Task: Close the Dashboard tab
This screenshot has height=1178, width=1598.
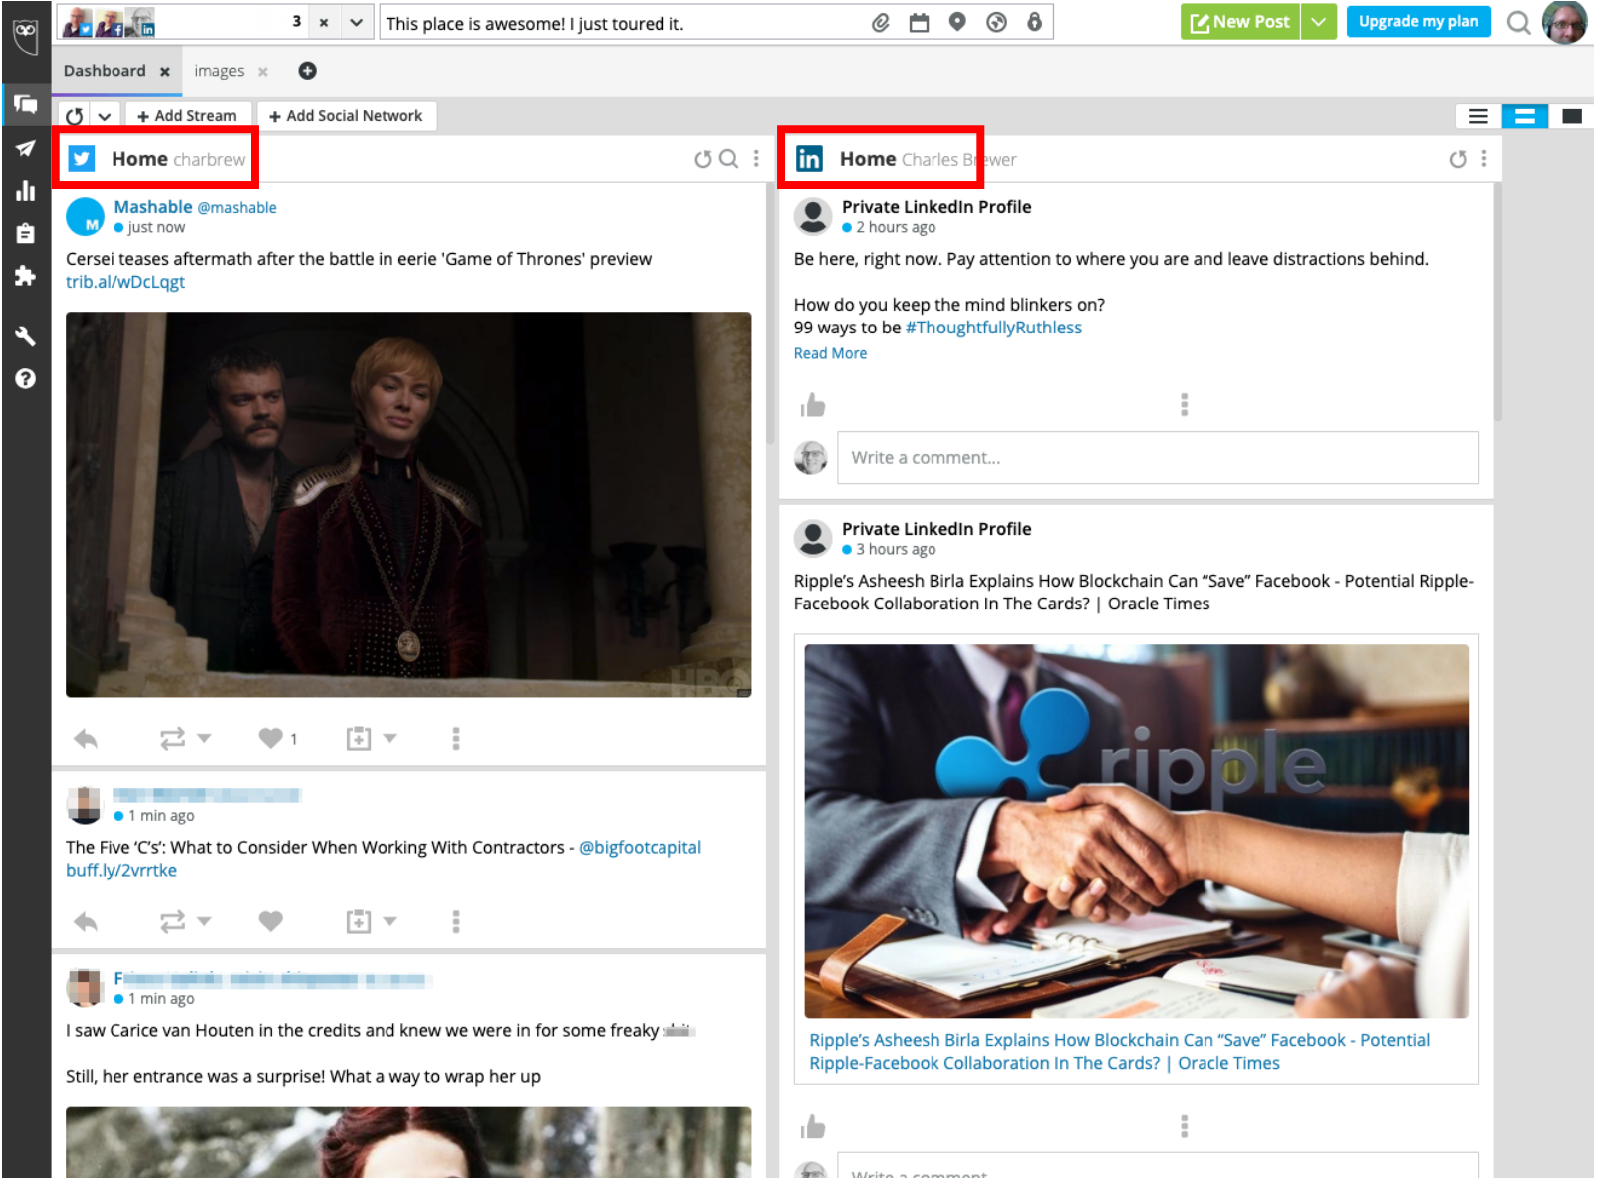Action: (165, 72)
